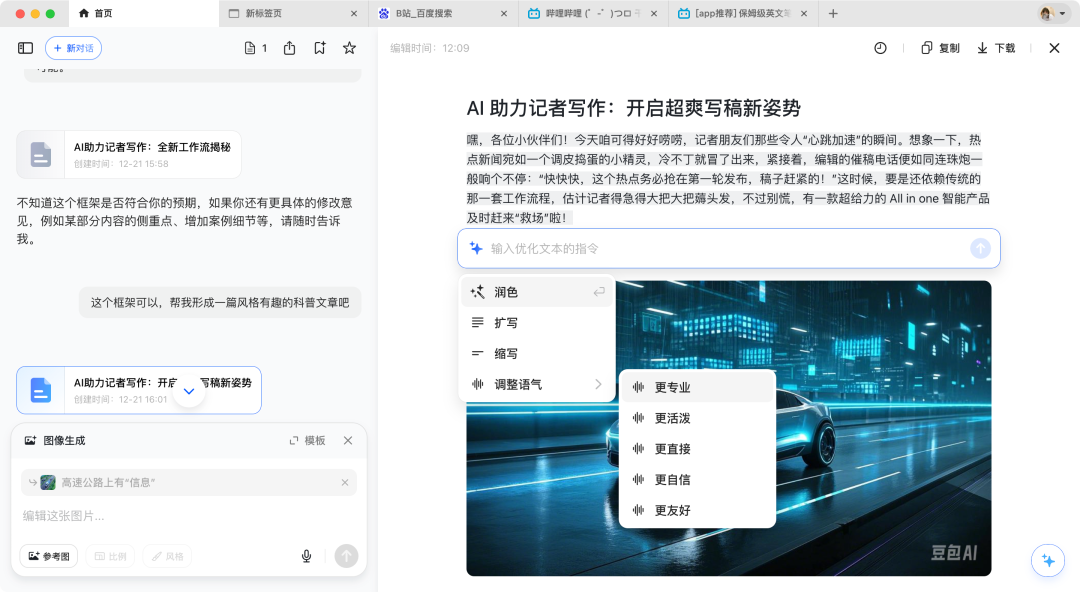Viewport: 1080px width, 592px height.
Task: Open edit history via the clock icon
Action: [879, 48]
